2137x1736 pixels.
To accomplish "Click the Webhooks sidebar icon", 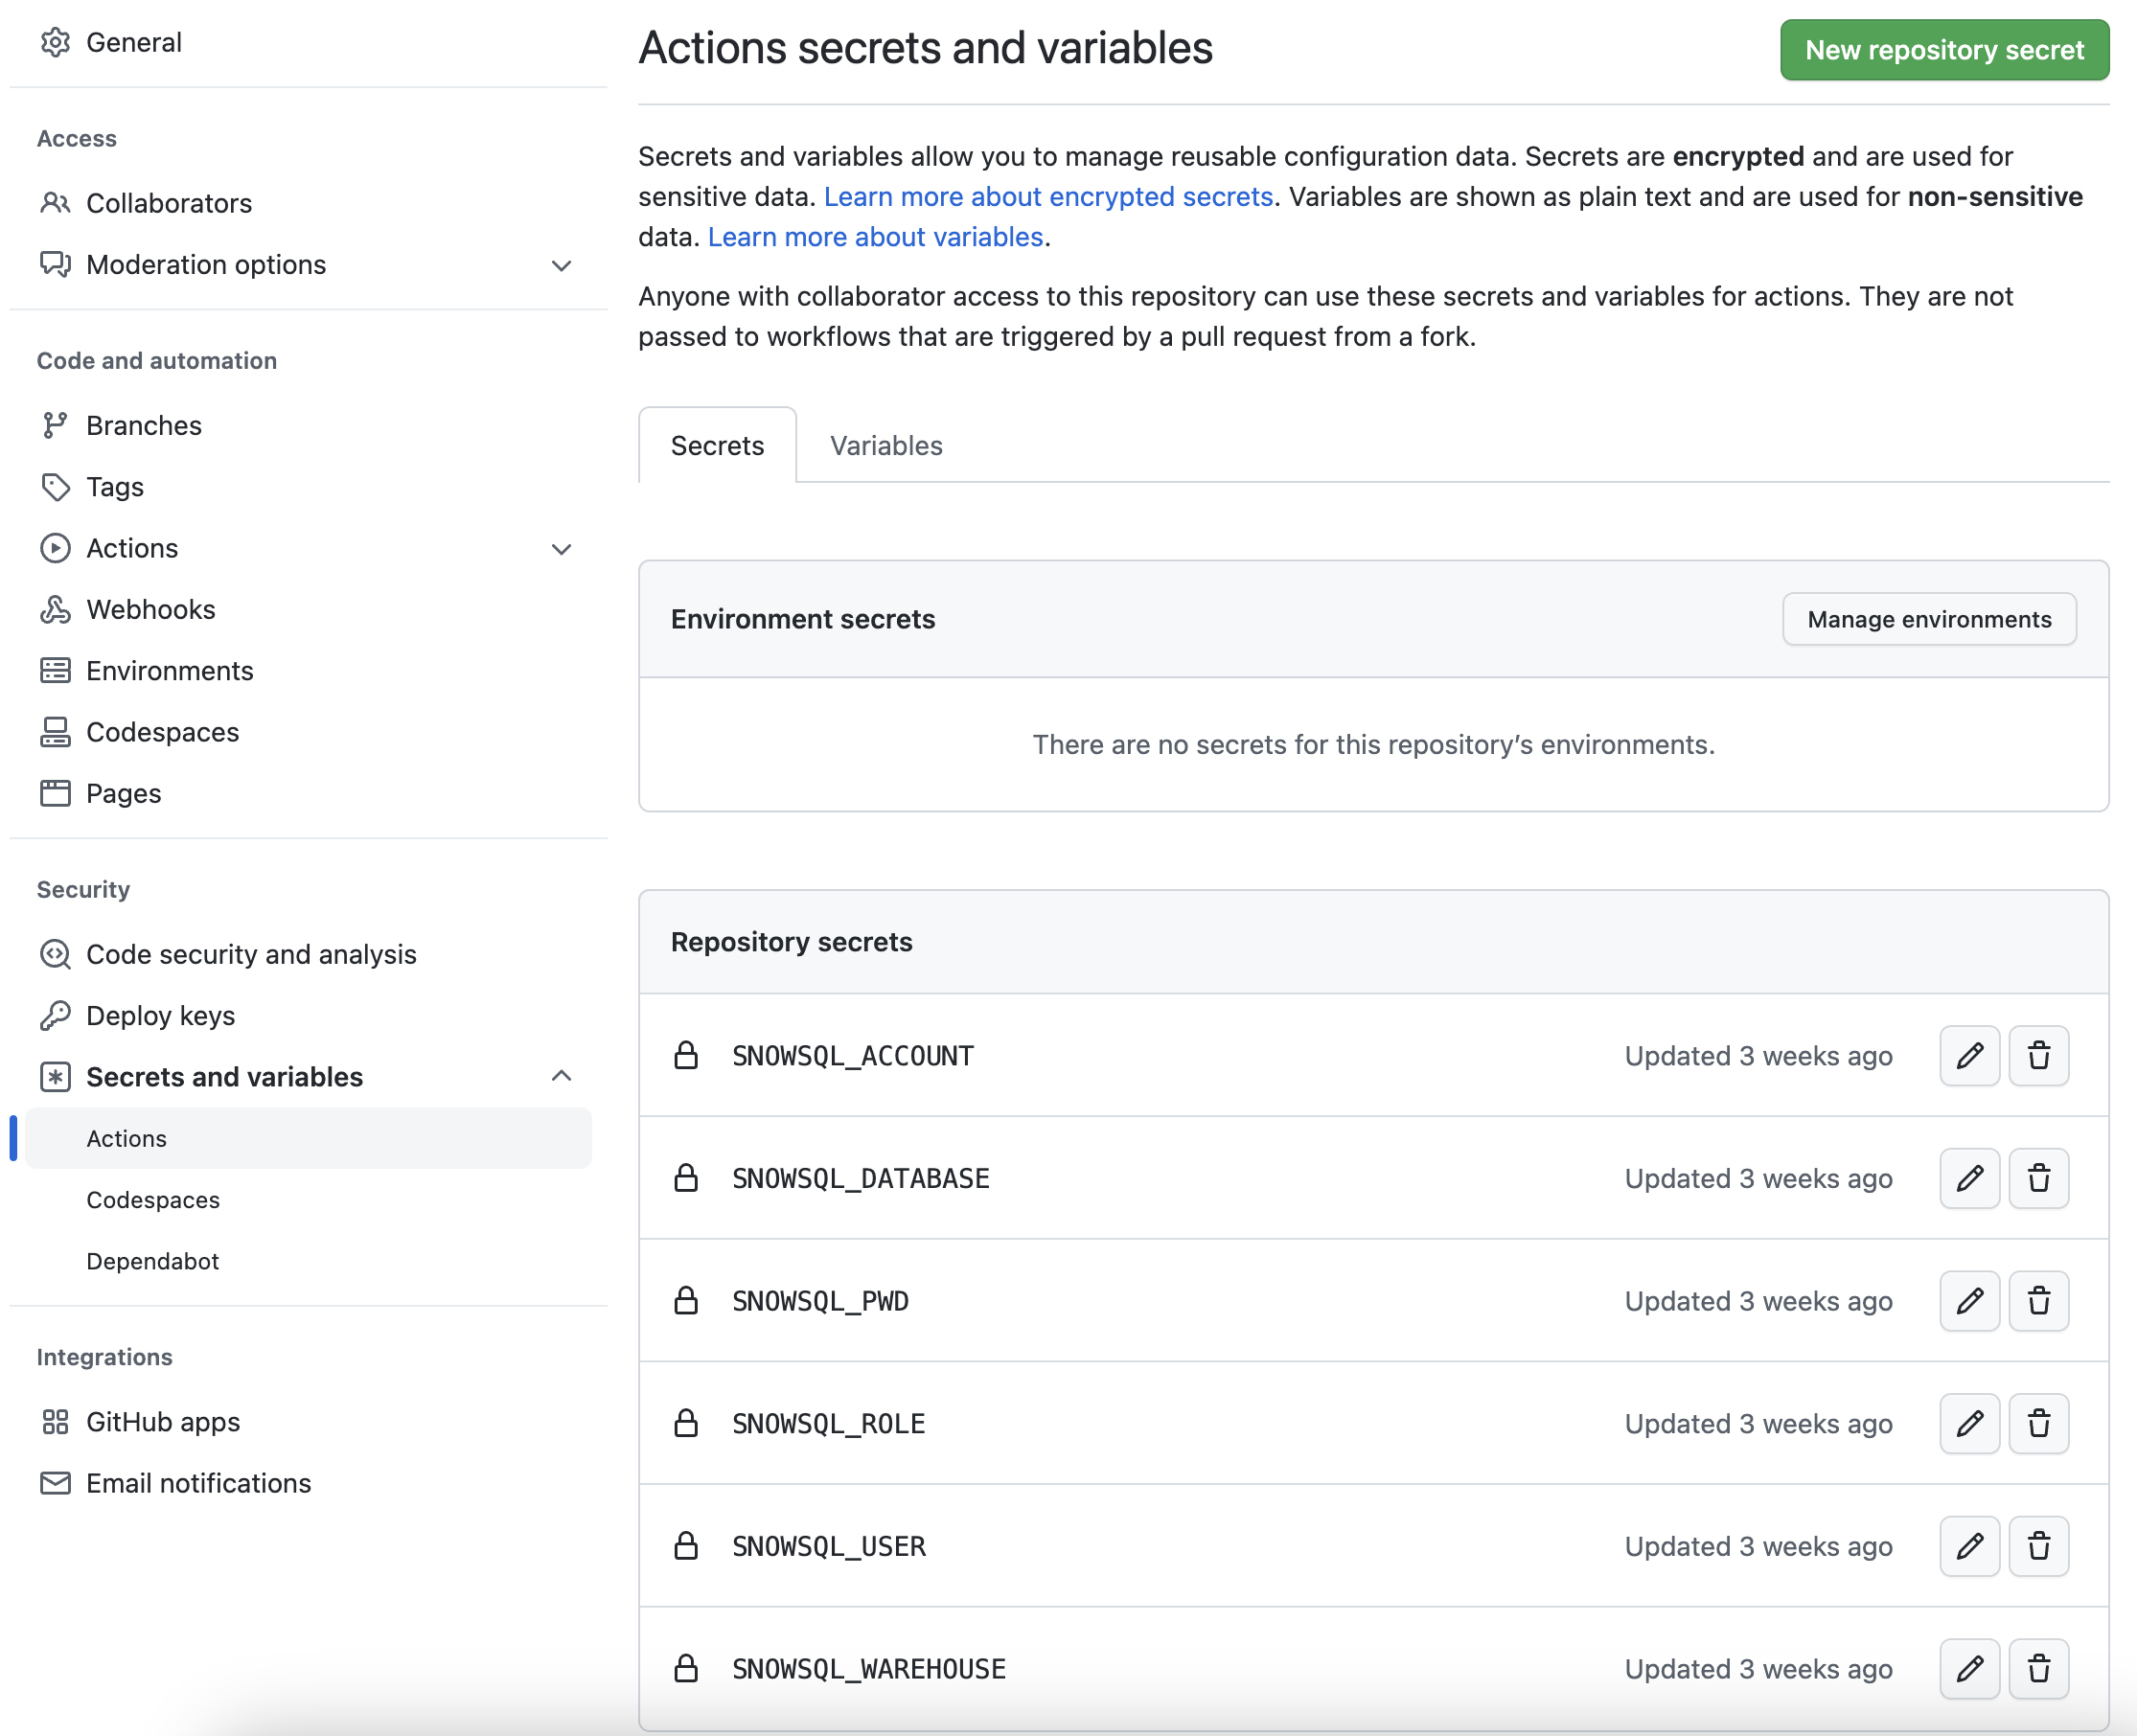I will (55, 609).
